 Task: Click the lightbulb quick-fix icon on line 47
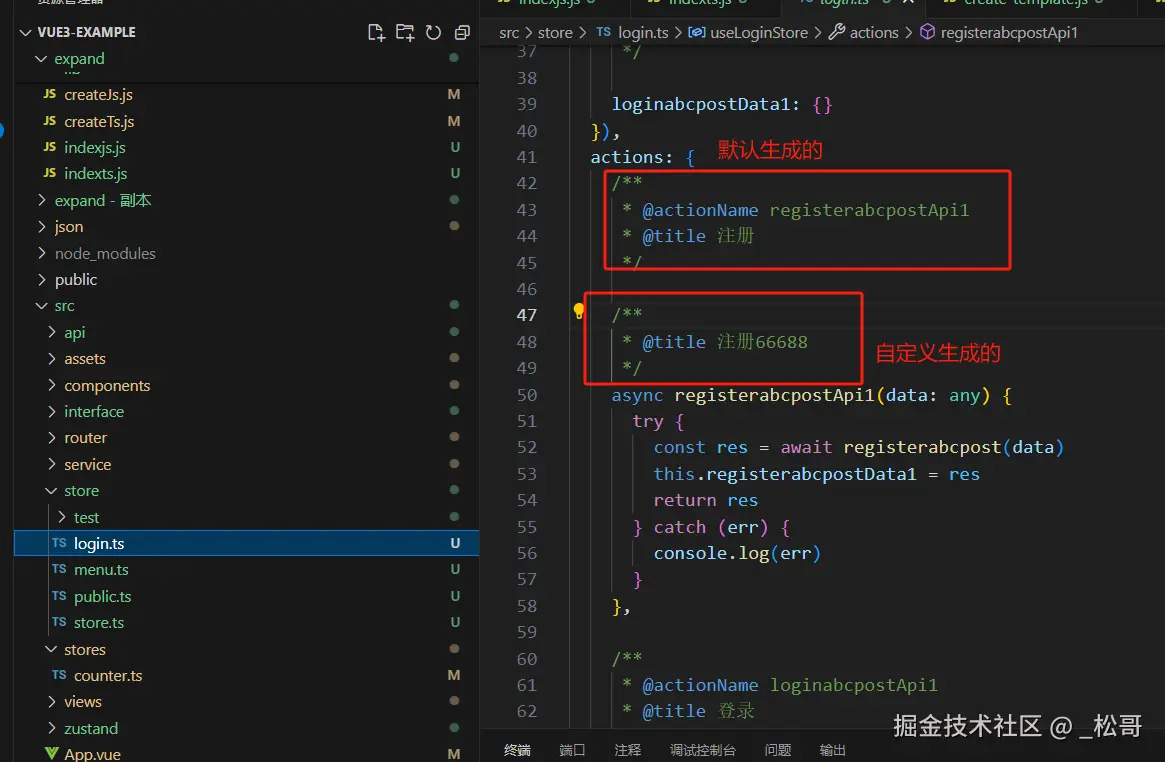coord(578,312)
